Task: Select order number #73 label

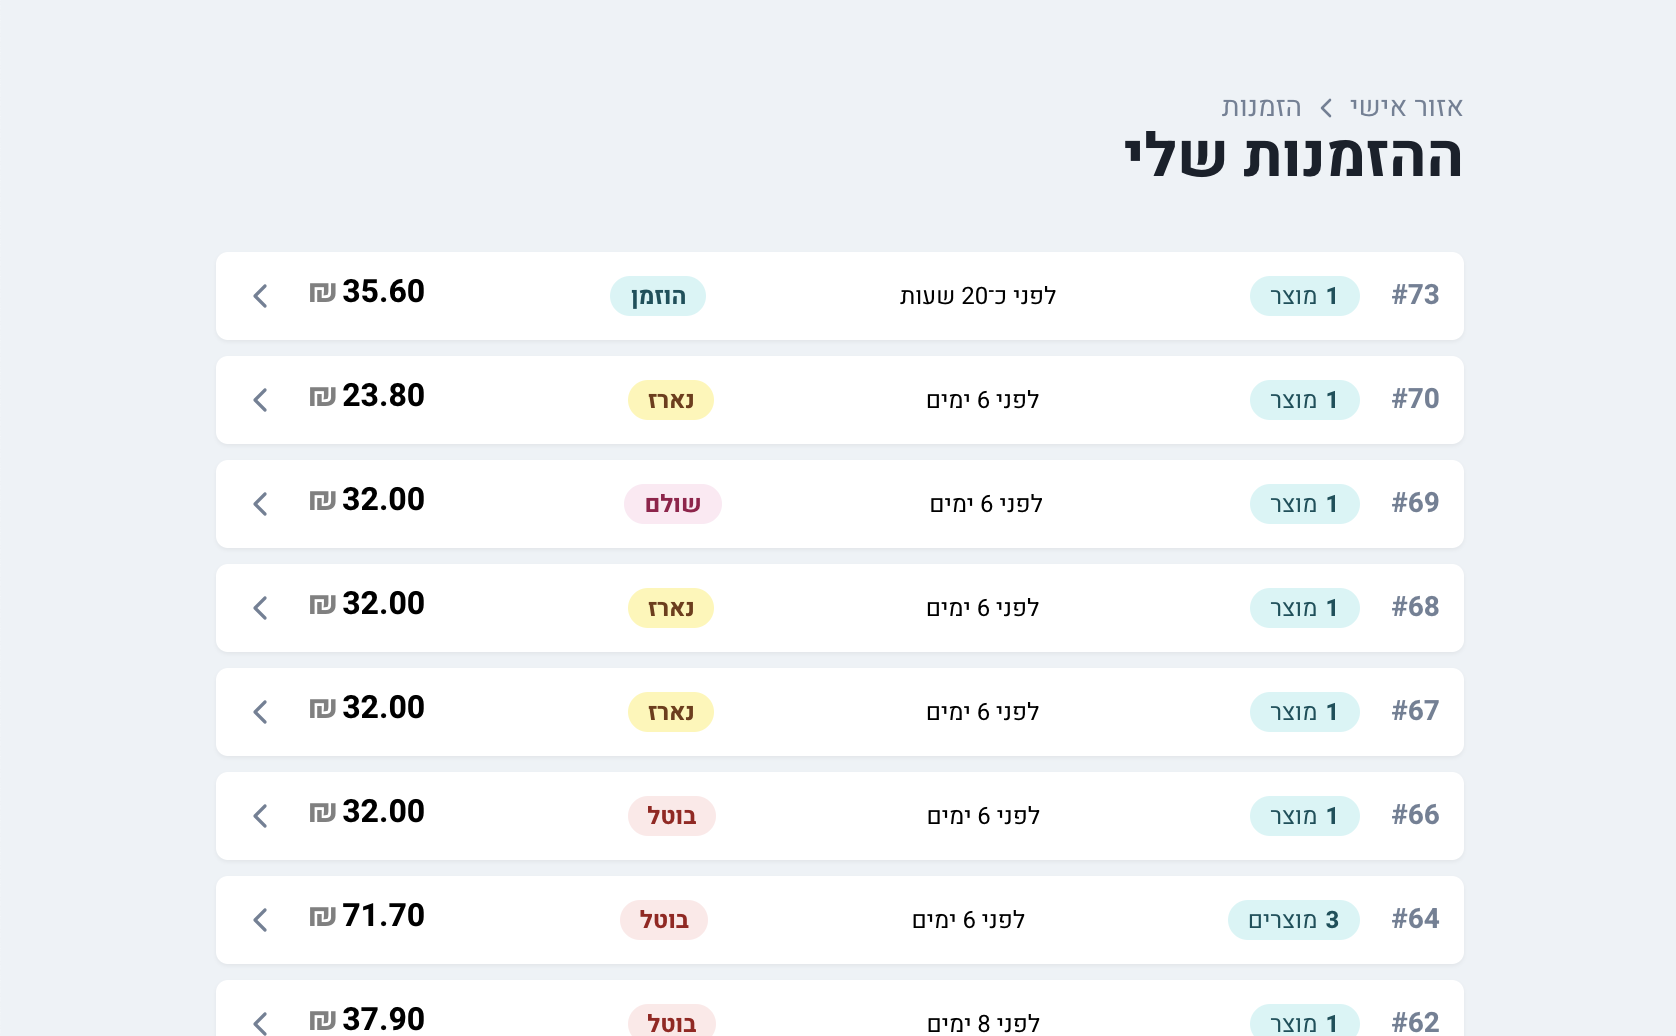Action: click(x=1415, y=295)
